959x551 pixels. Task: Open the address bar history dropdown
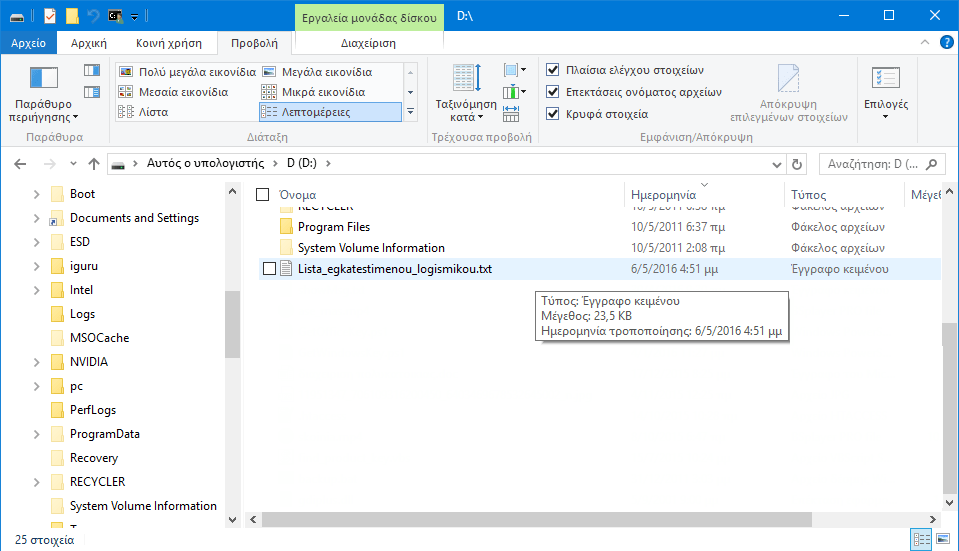pos(774,164)
